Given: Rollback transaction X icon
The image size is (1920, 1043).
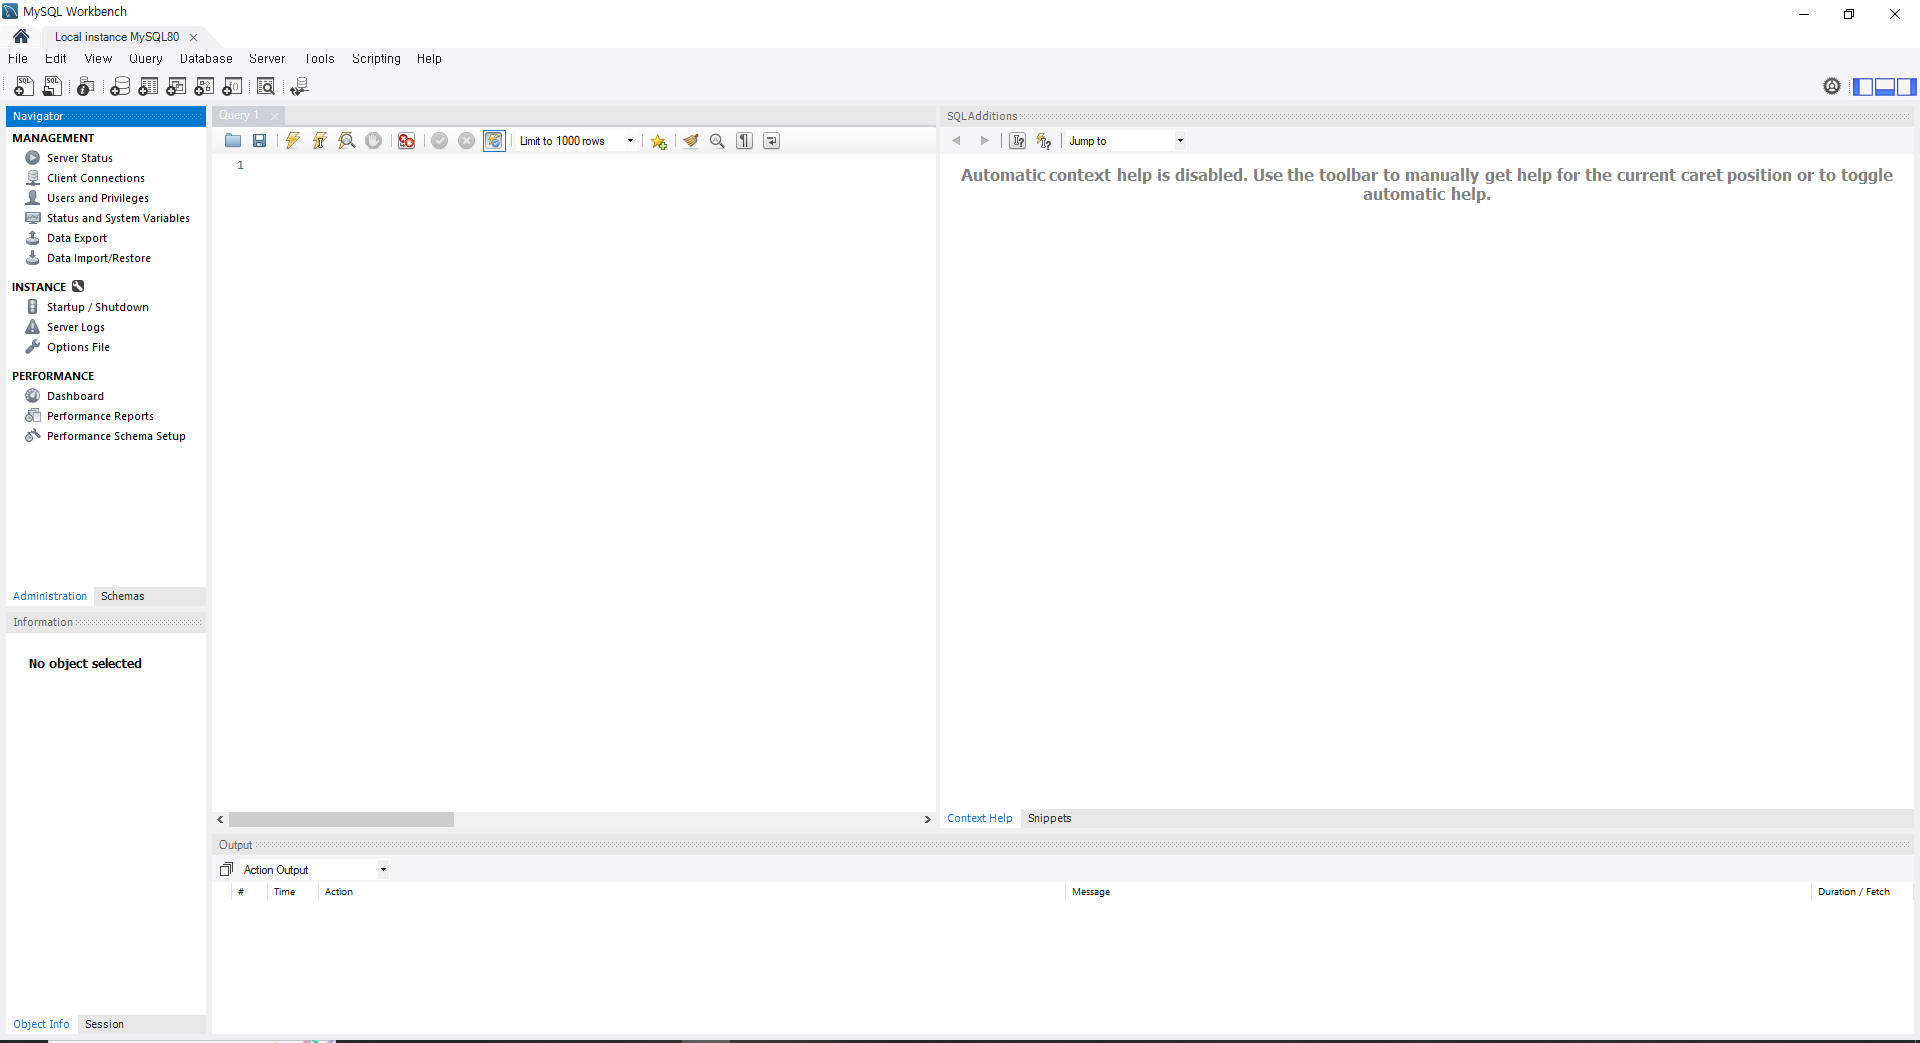Looking at the screenshot, I should (x=466, y=141).
